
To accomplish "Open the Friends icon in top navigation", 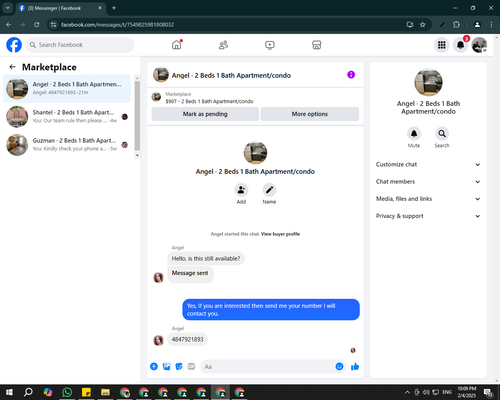I will coord(223,45).
